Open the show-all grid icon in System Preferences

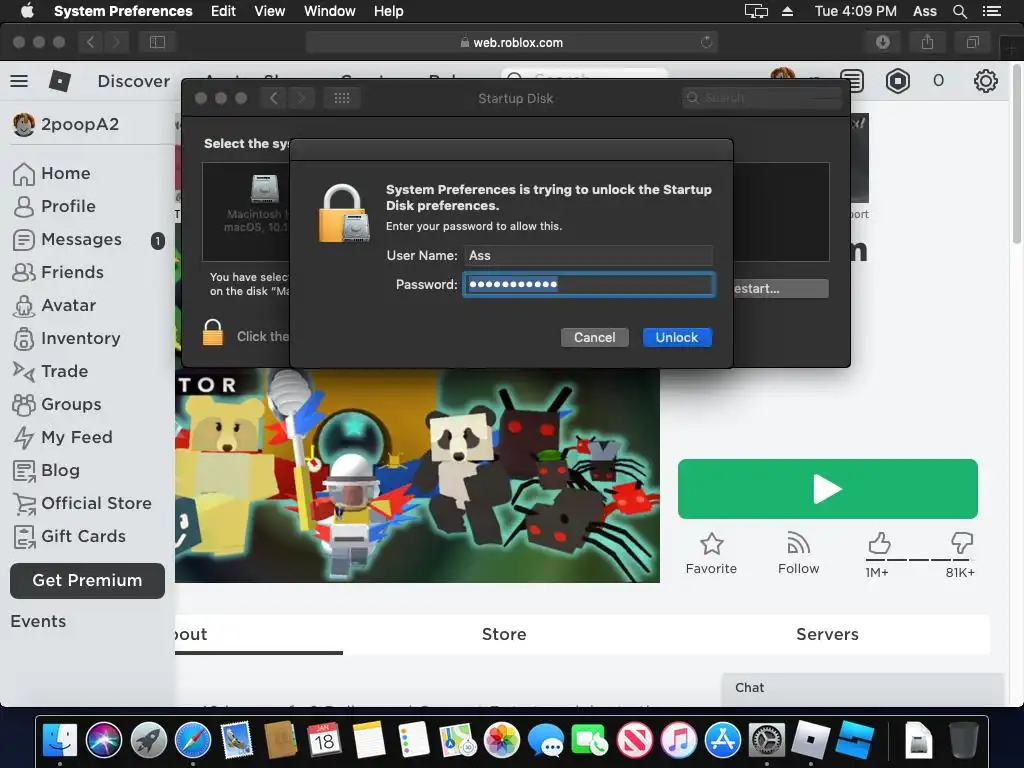(x=342, y=98)
